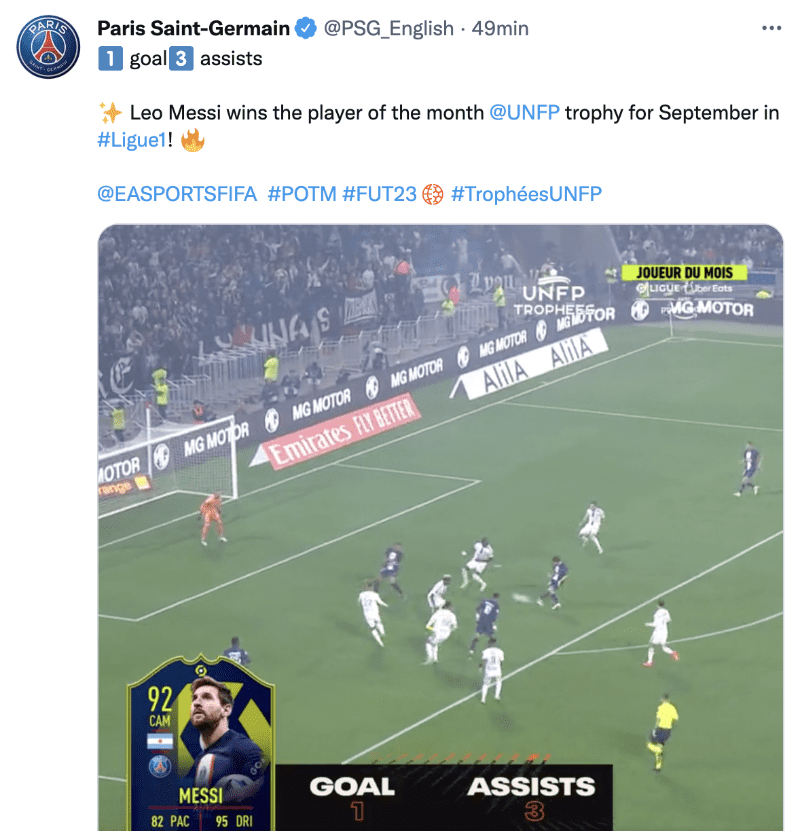Open the #FUT23 hashtag
The image size is (800, 831).
coord(379,194)
